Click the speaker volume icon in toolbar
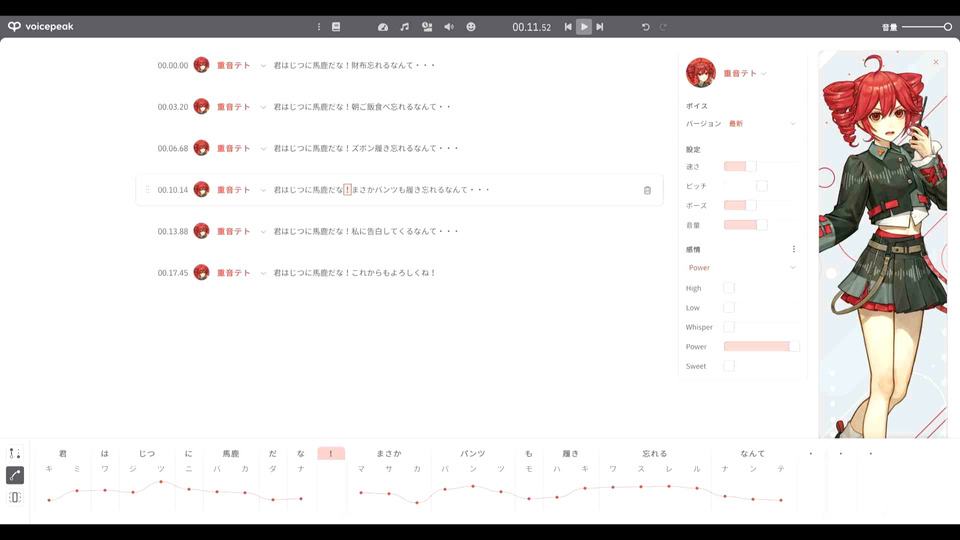 (x=449, y=27)
